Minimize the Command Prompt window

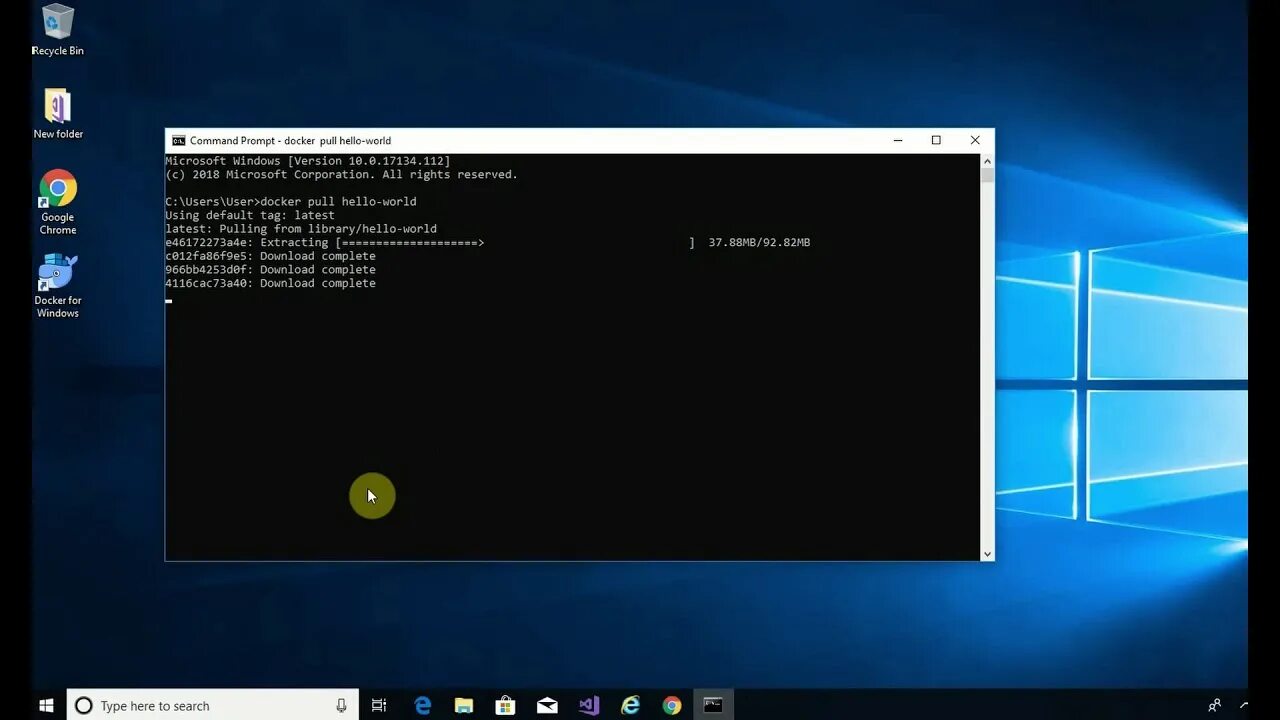coord(898,141)
